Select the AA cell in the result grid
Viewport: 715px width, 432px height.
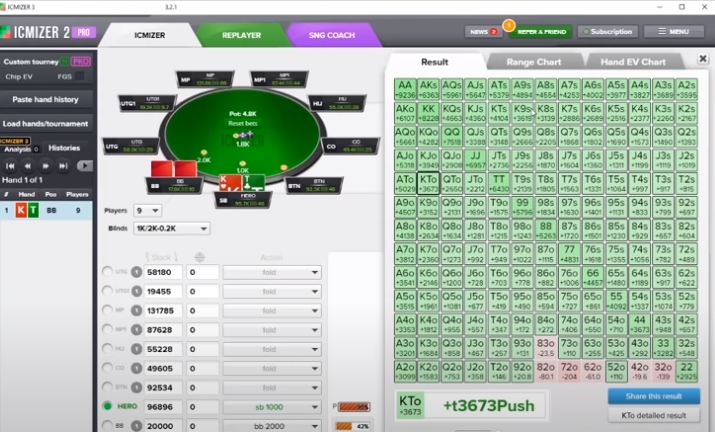(x=405, y=89)
